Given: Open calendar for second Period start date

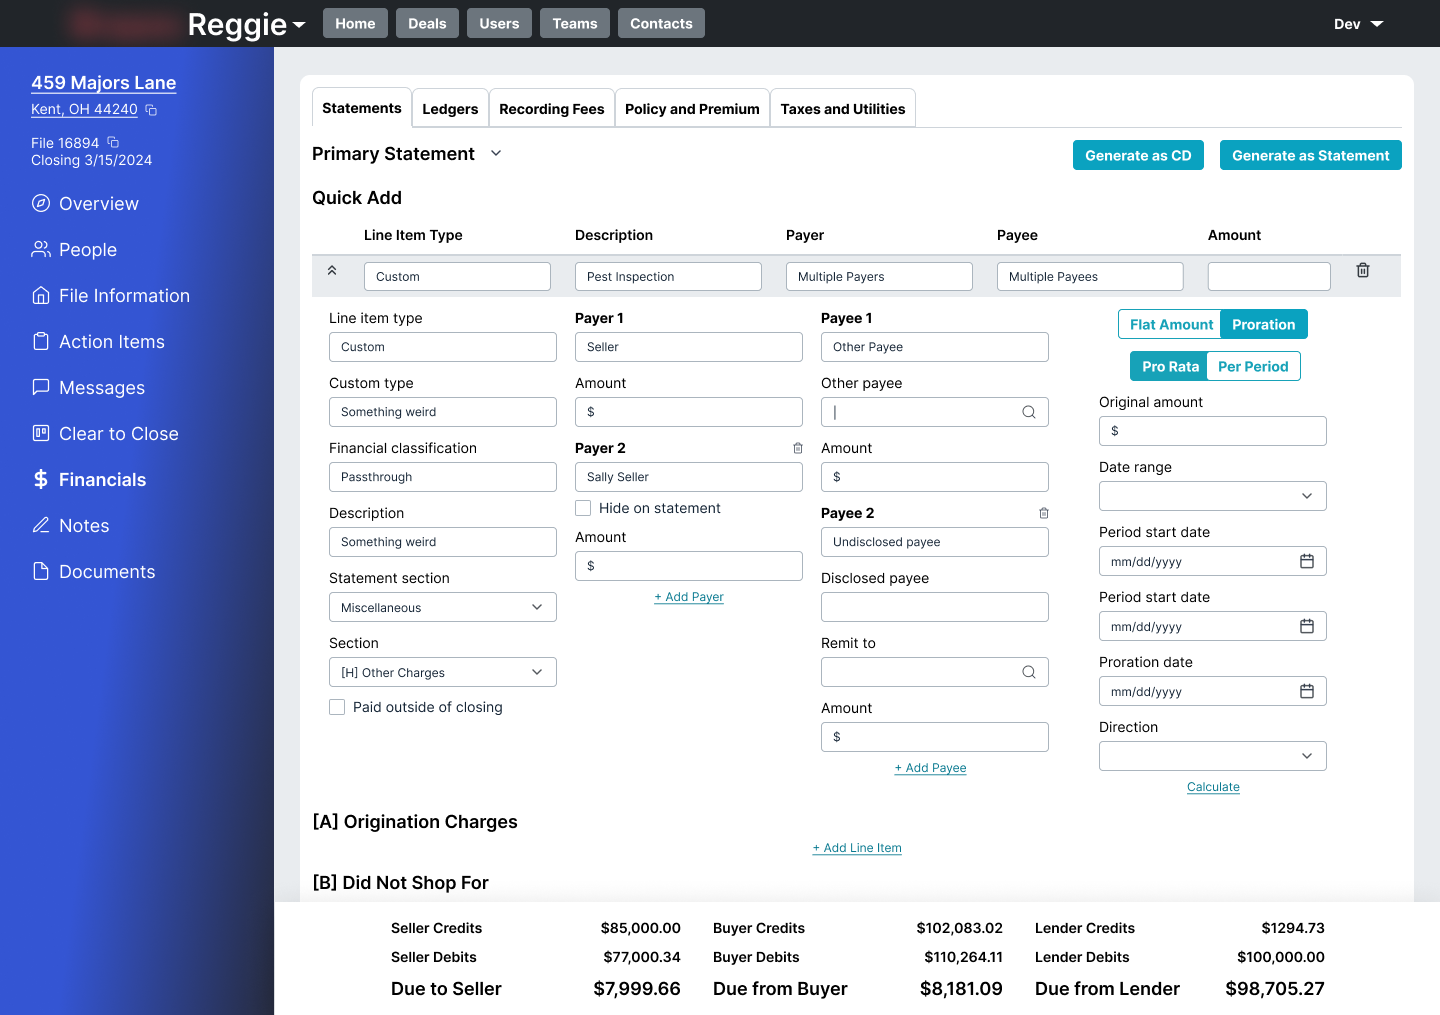Looking at the screenshot, I should [1307, 626].
